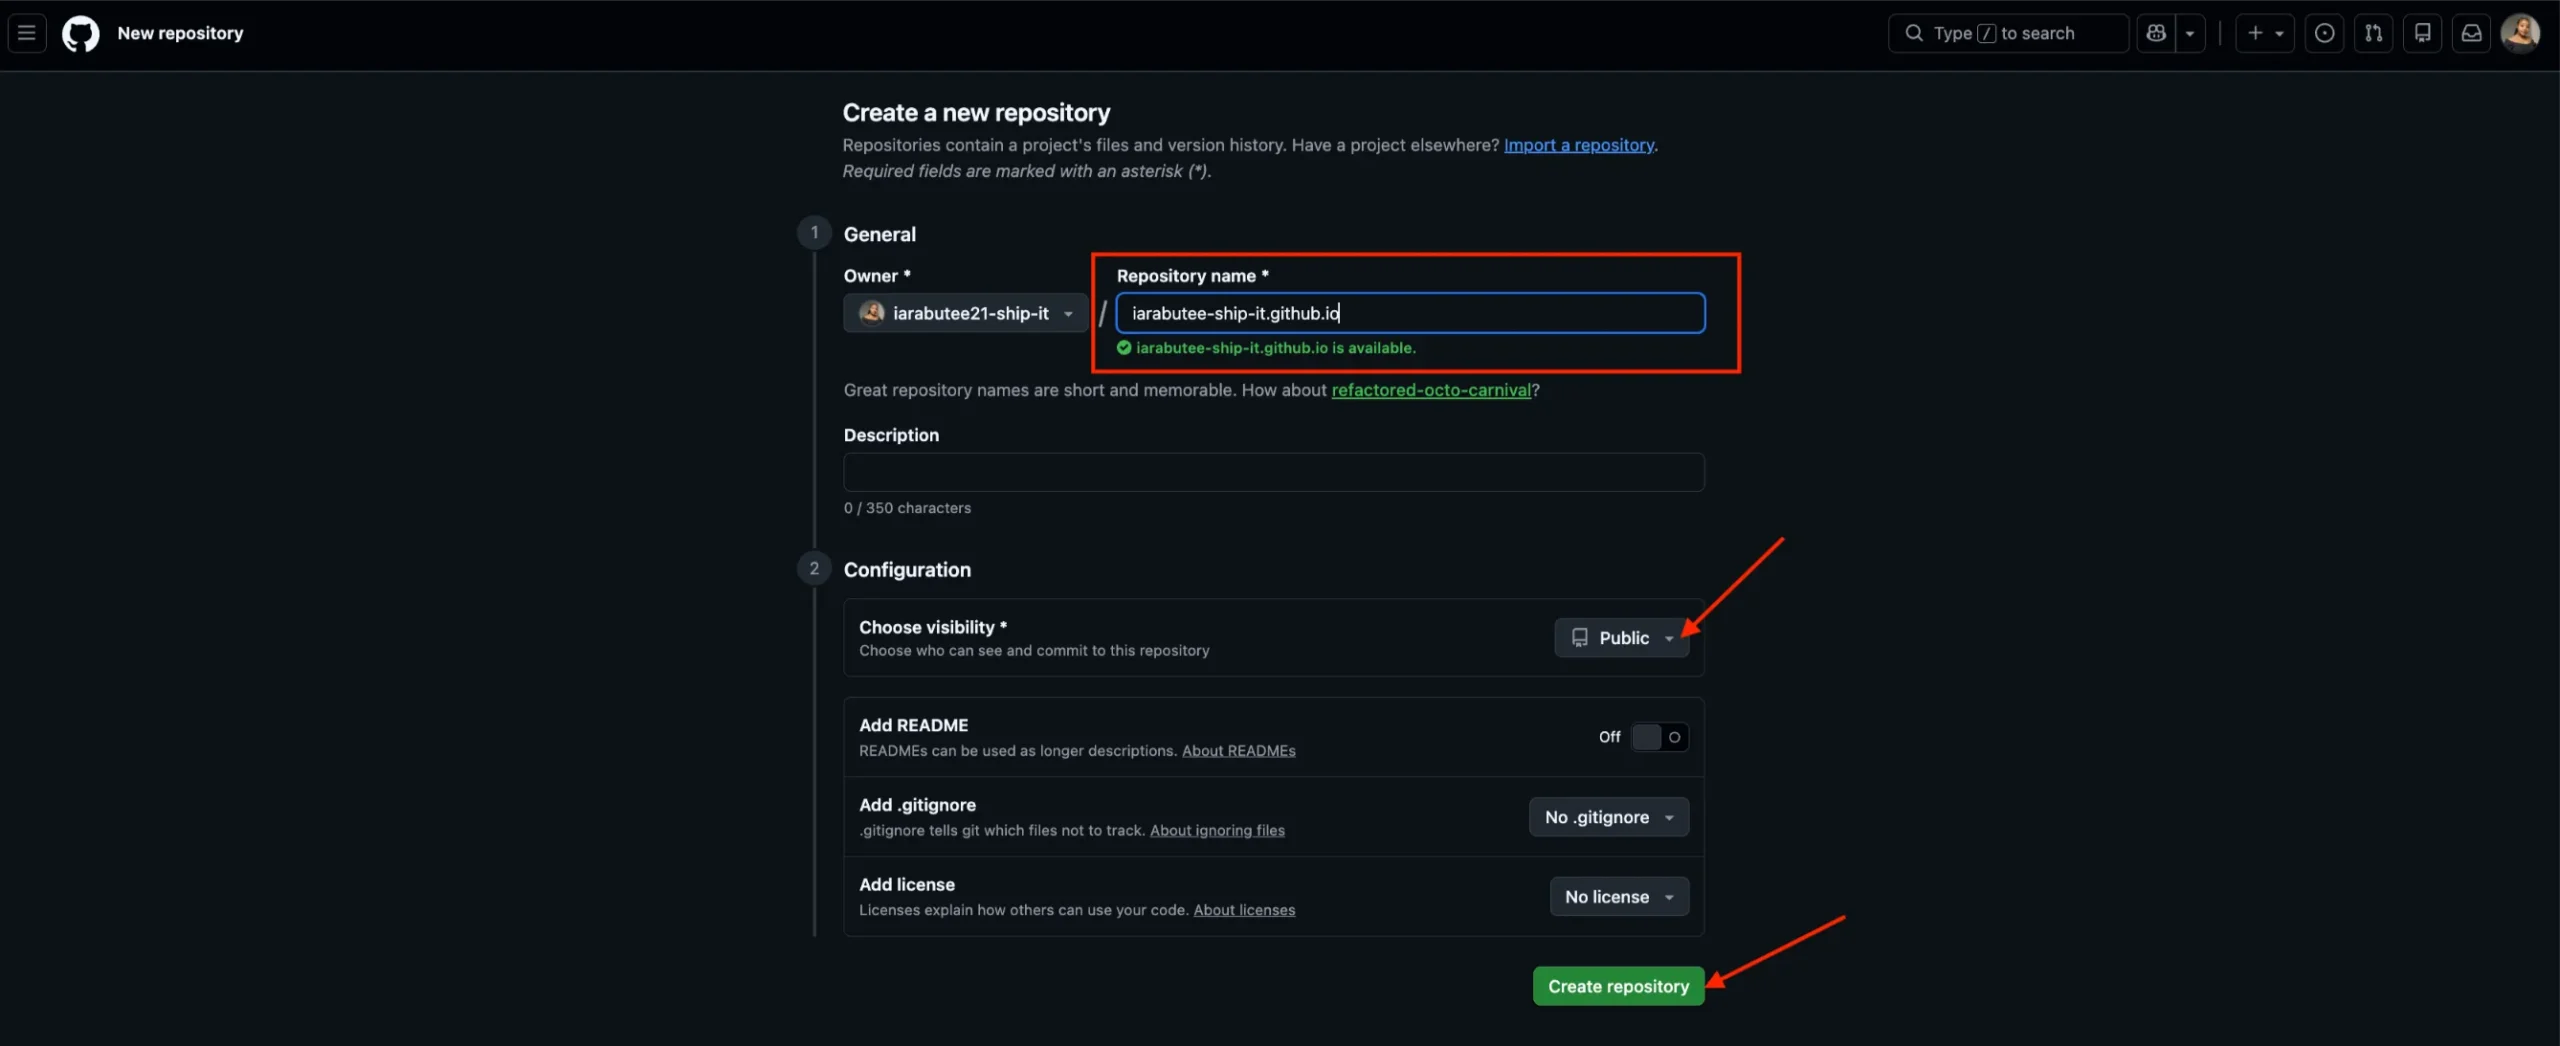
Task: Click the 'Add license' label
Action: point(907,885)
